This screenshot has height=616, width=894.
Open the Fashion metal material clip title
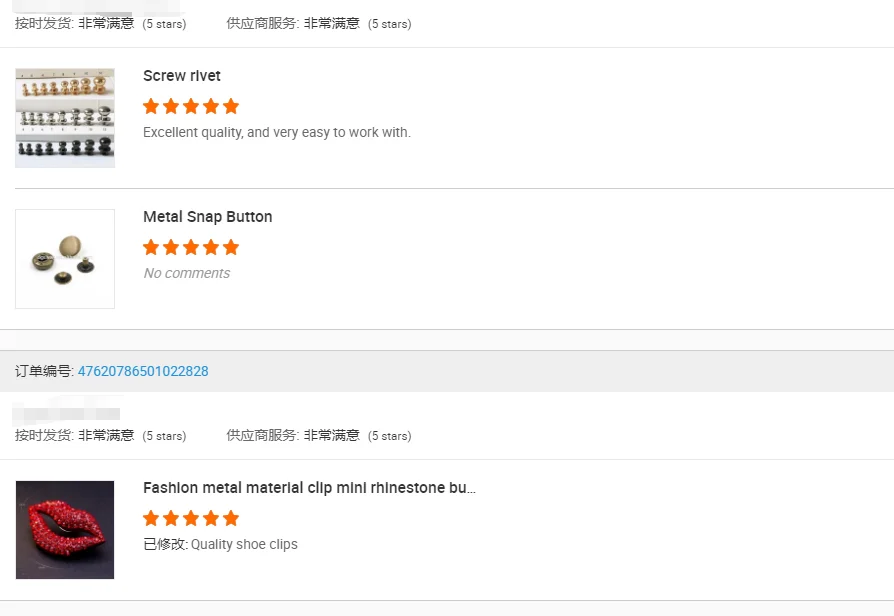tap(309, 488)
